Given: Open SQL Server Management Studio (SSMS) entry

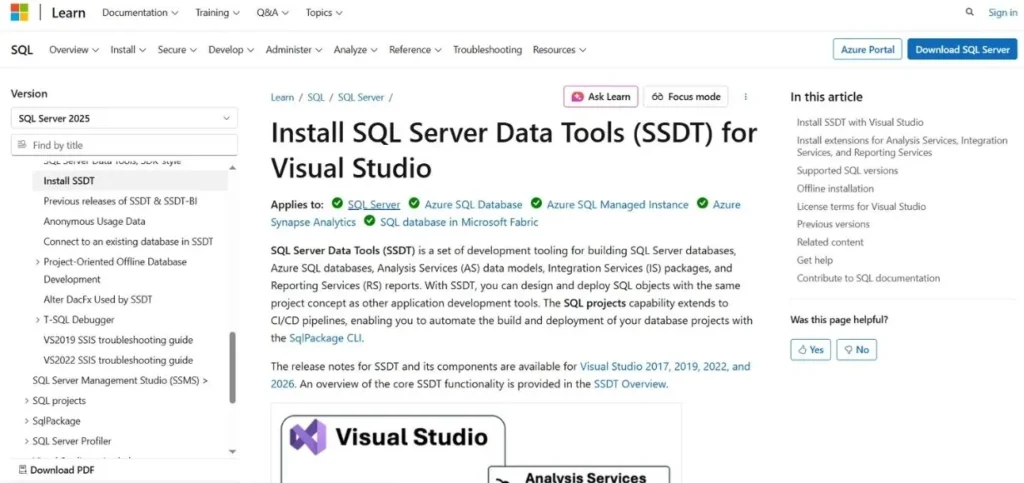Looking at the screenshot, I should coord(120,380).
